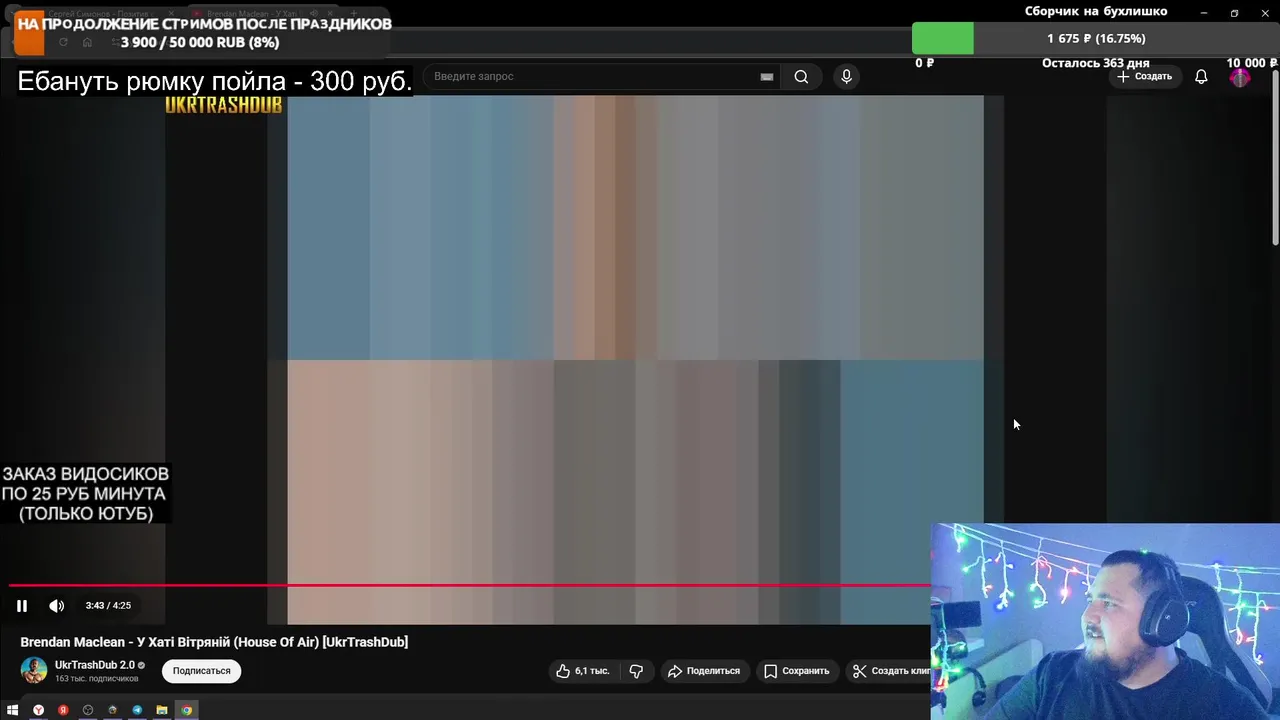
Task: Open Yandex Browser from the taskbar
Action: tap(38, 710)
